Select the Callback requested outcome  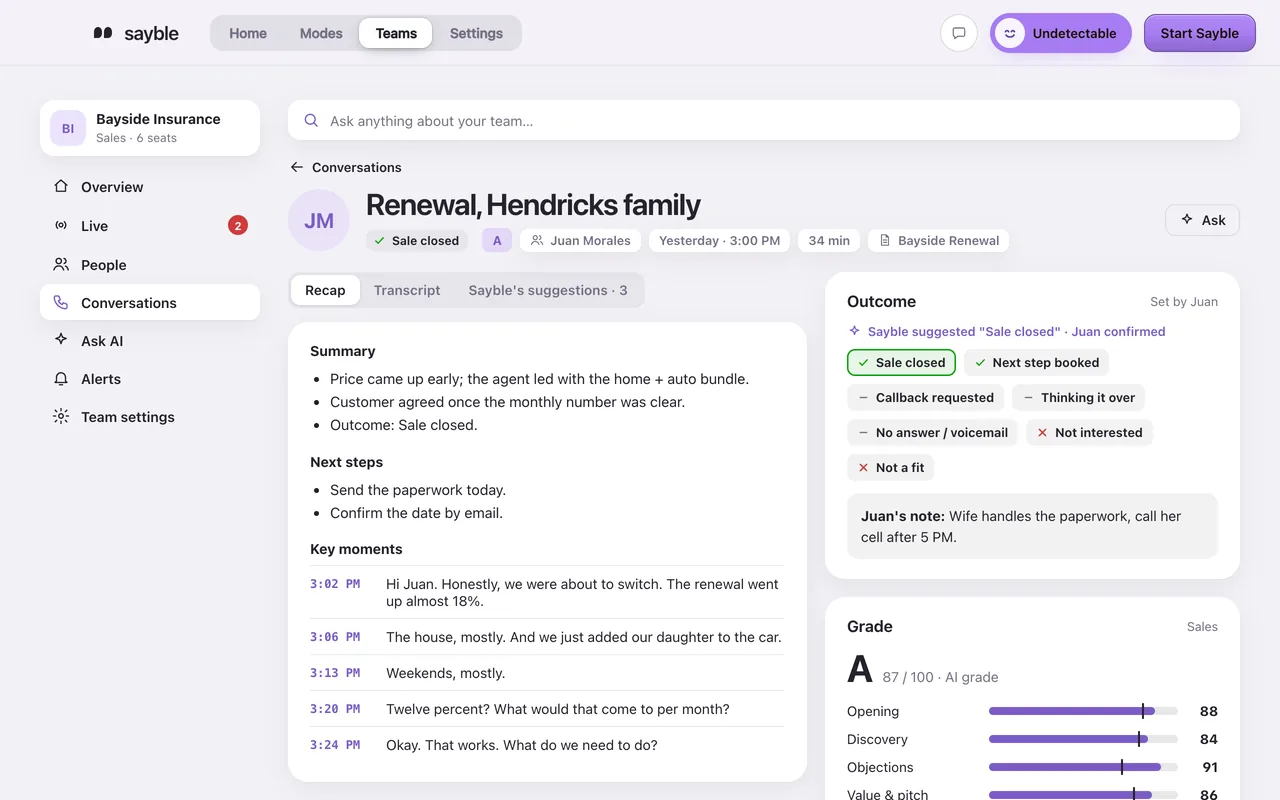coord(925,397)
